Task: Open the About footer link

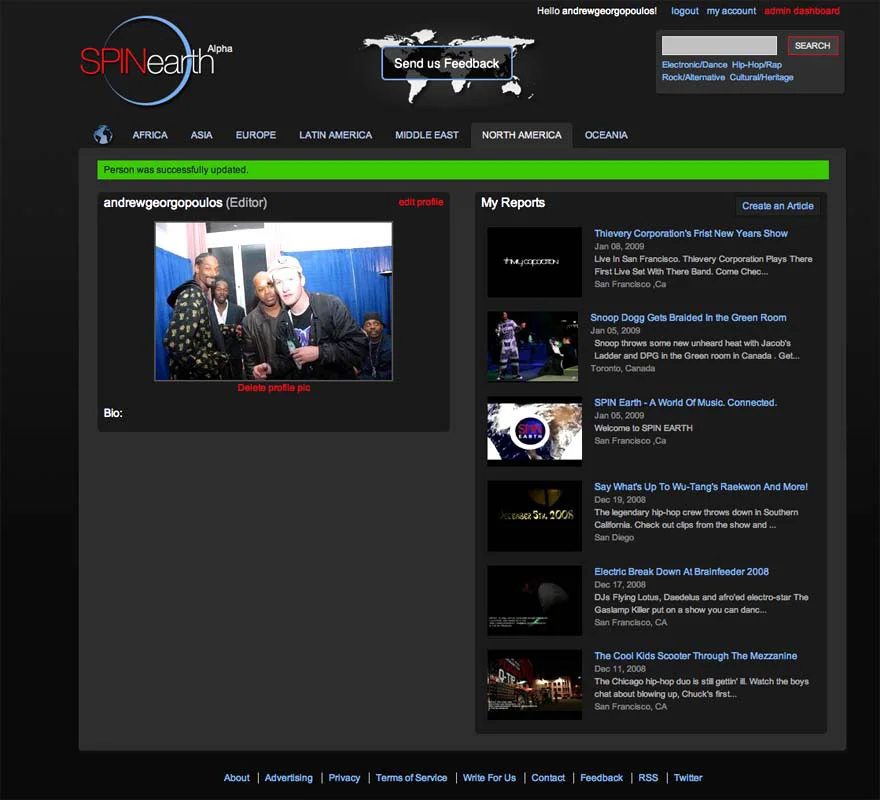Action: 236,778
